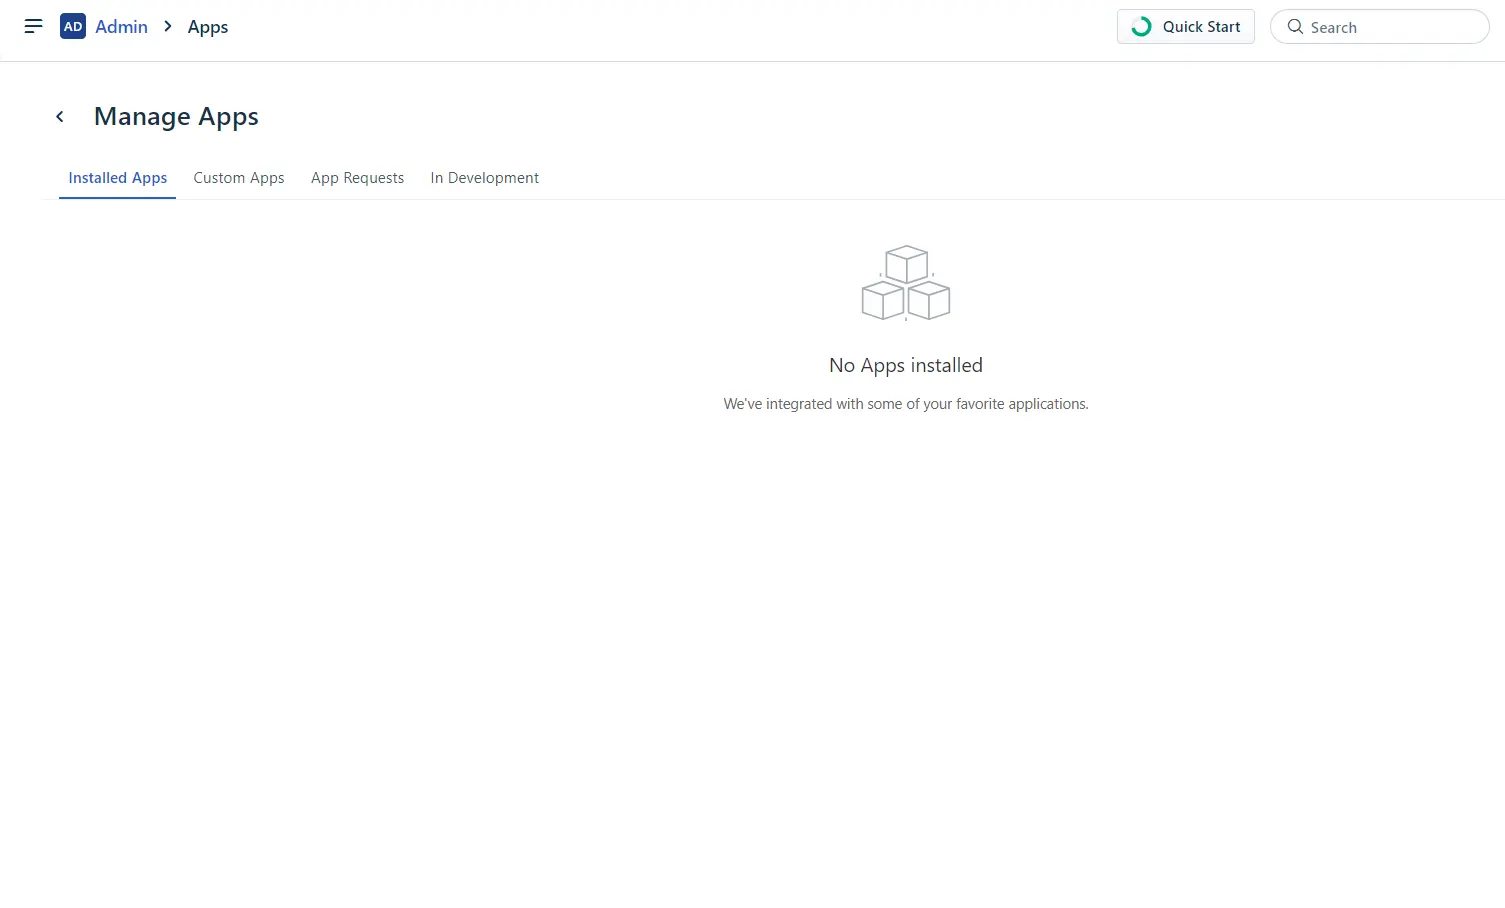Stay on the Installed Apps tab
Screen dimensions: 1505x908
click(x=117, y=177)
